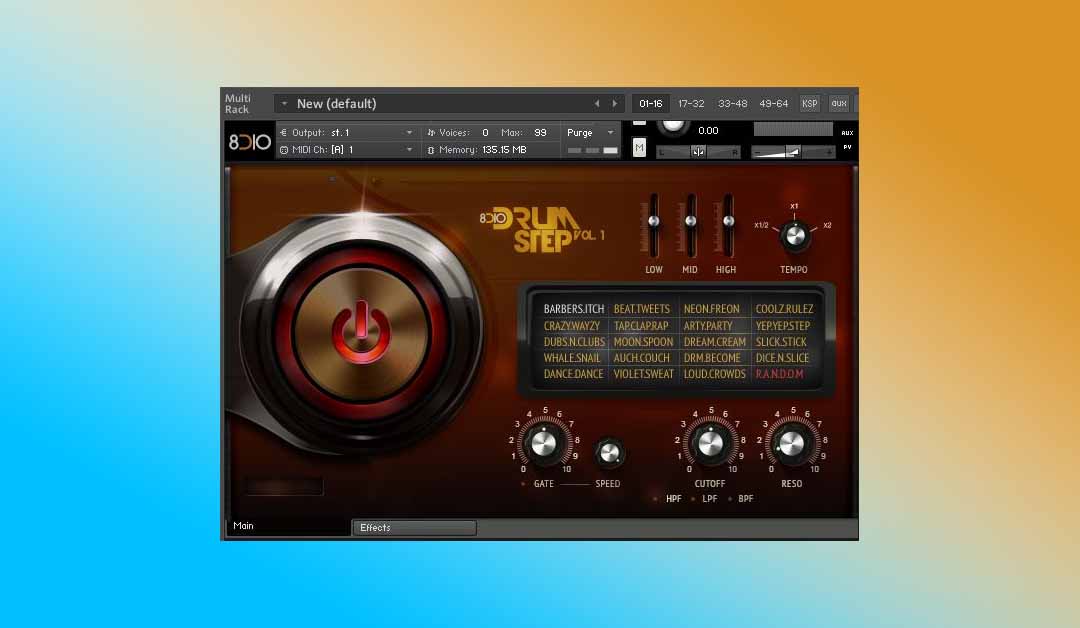The image size is (1080, 628).
Task: Toggle the KSP script button
Action: coord(809,103)
